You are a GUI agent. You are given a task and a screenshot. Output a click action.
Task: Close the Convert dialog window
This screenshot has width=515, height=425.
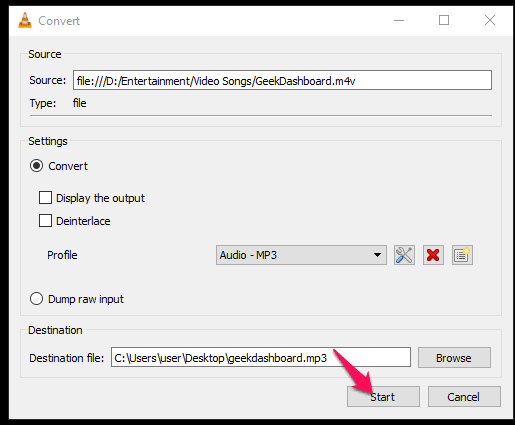490,20
